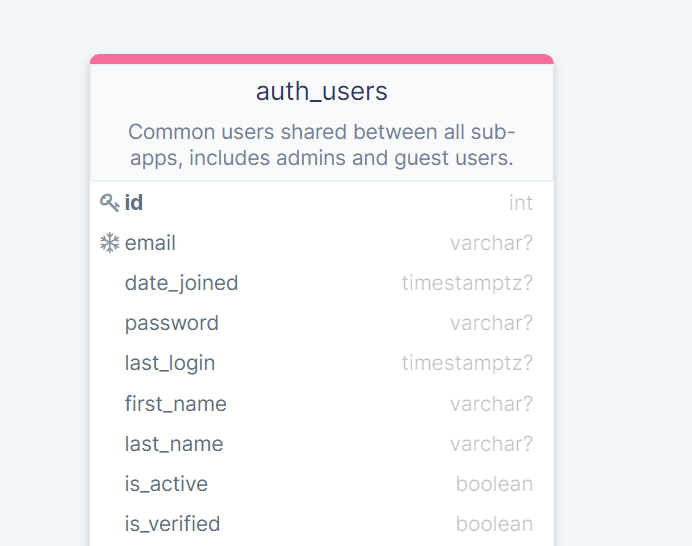
Task: Select the id column row
Action: tap(322, 203)
